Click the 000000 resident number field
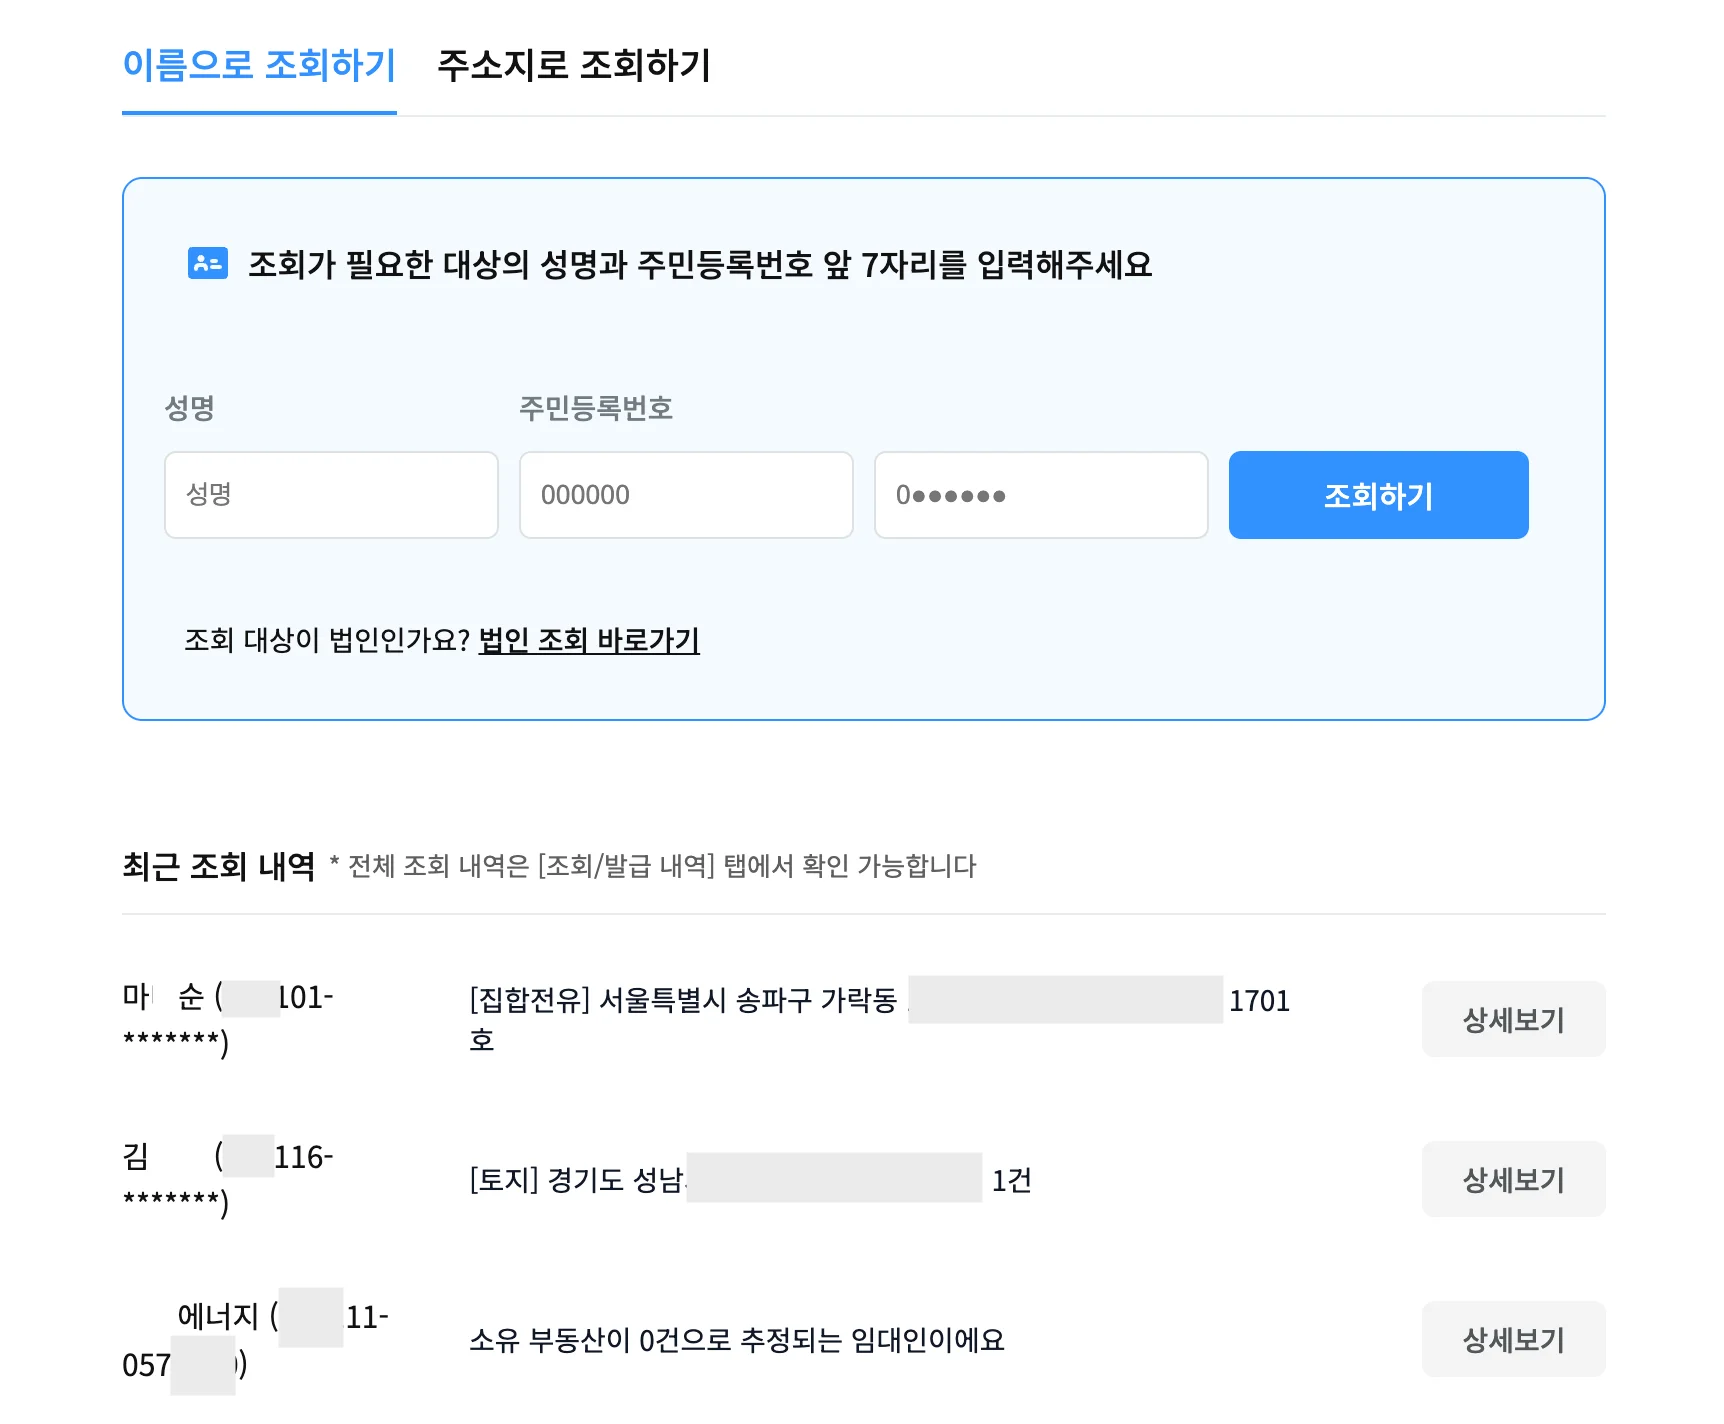 click(686, 495)
